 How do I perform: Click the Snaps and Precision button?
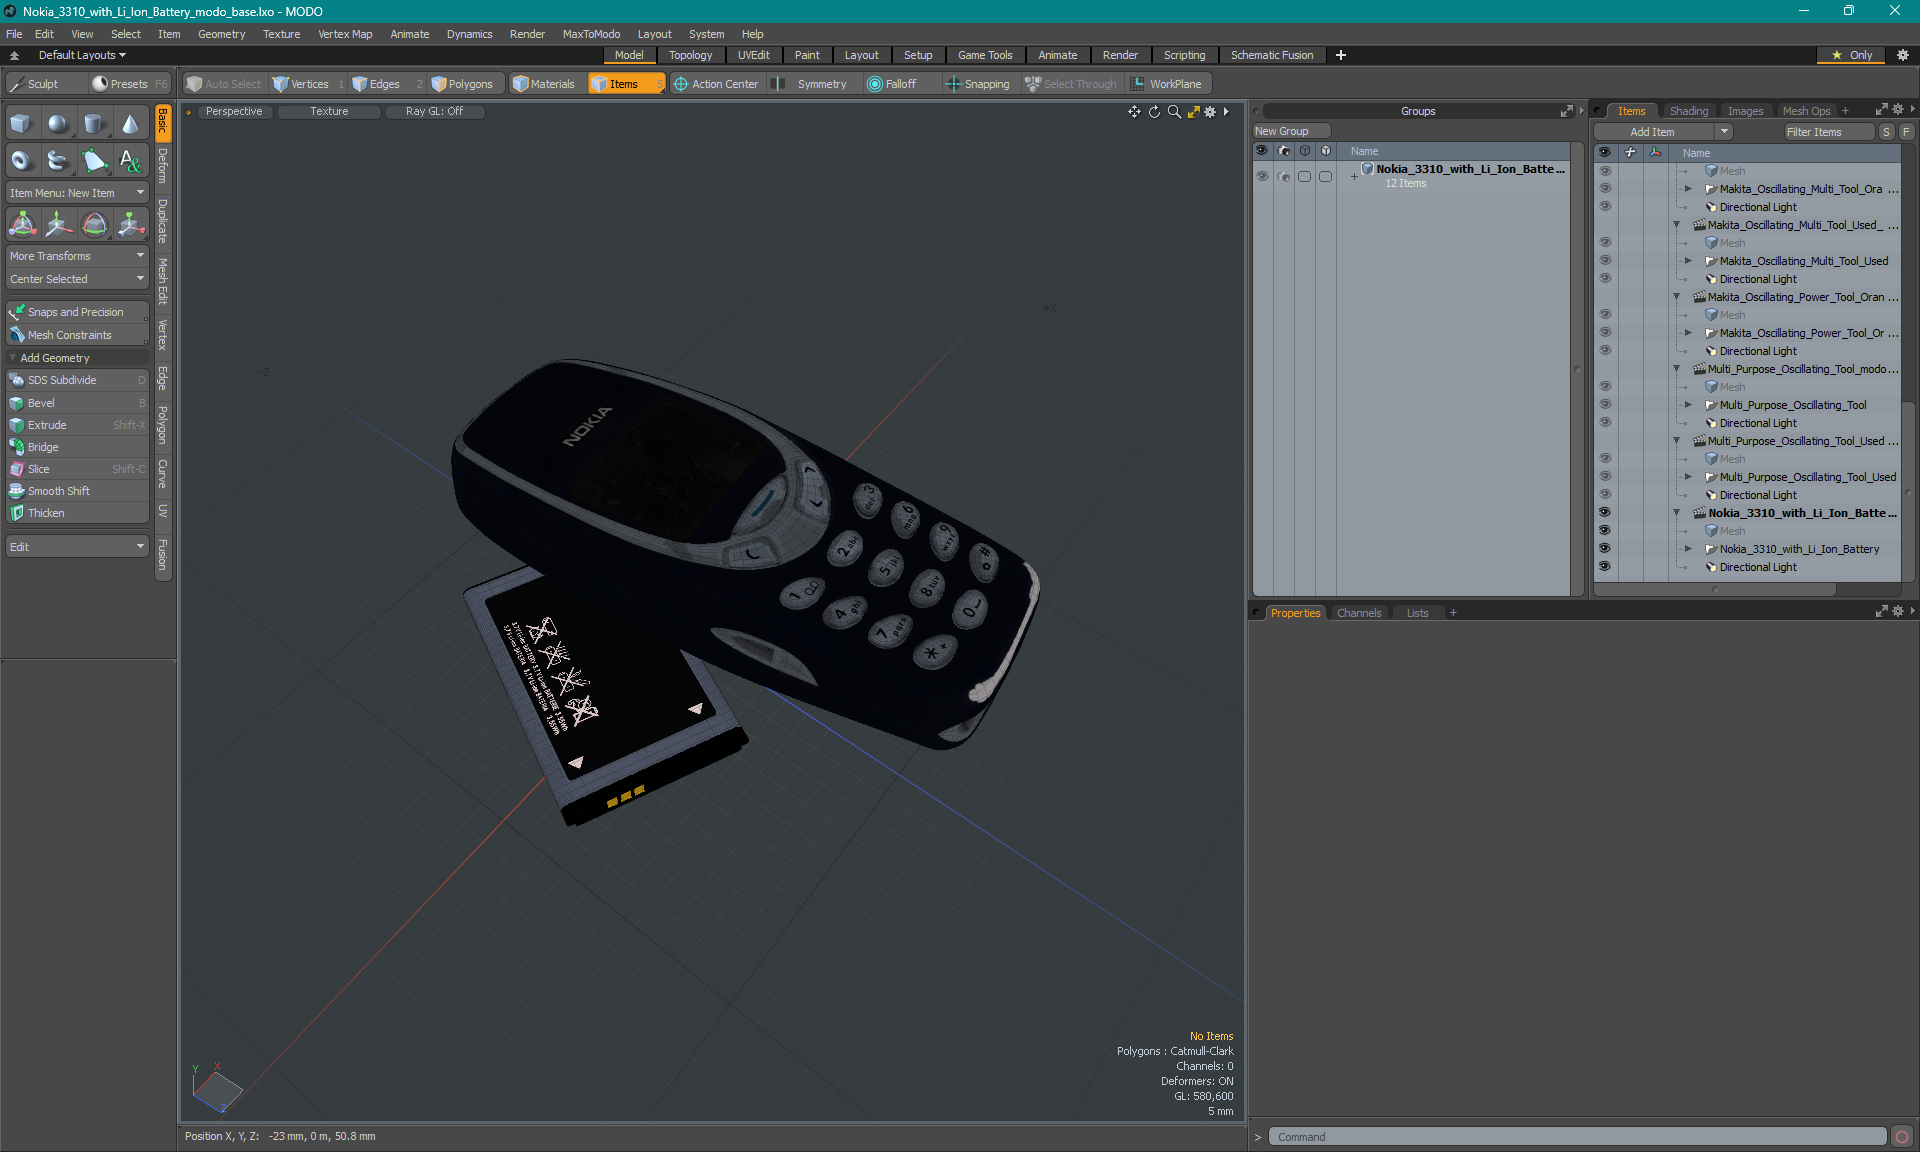[x=77, y=312]
